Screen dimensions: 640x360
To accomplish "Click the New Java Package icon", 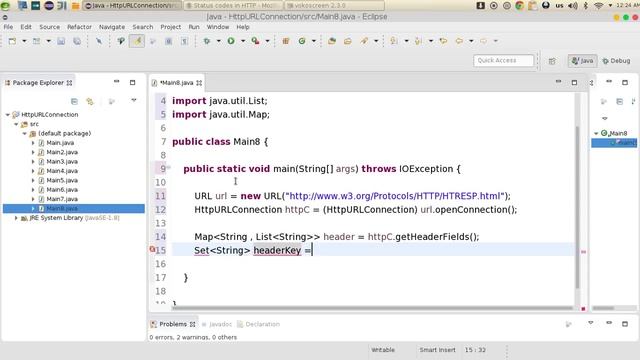I will tap(286, 41).
